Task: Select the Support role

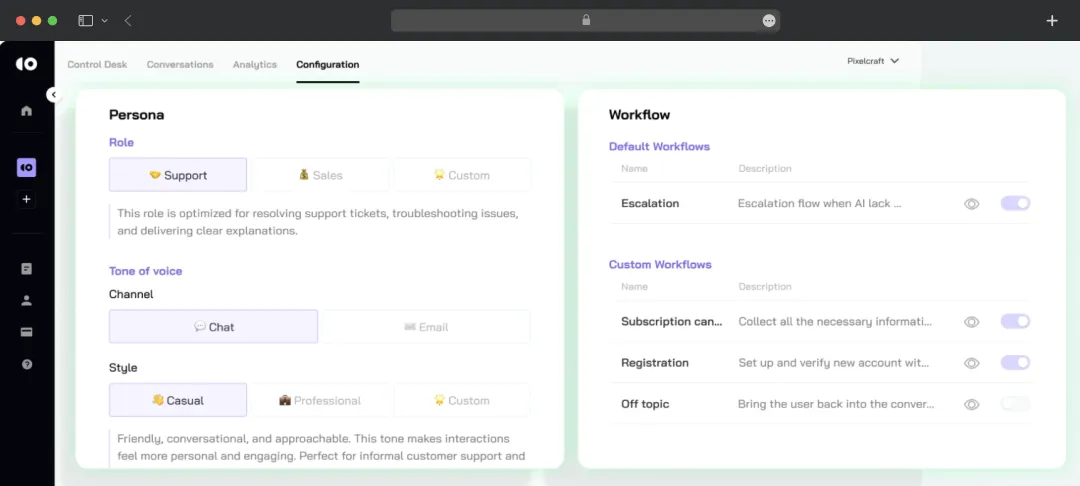Action: [x=178, y=175]
